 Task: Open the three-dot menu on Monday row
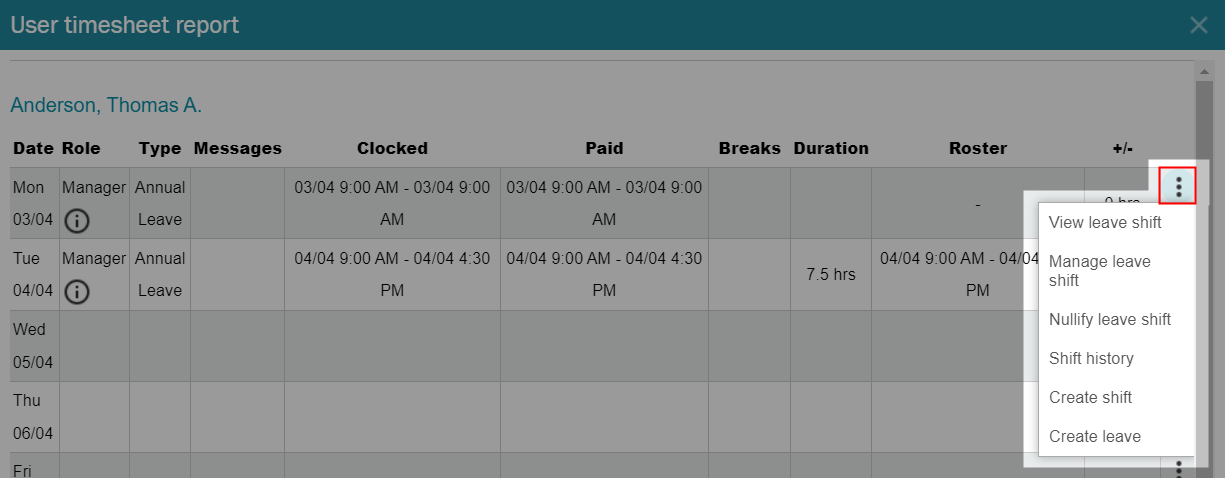coord(1178,187)
